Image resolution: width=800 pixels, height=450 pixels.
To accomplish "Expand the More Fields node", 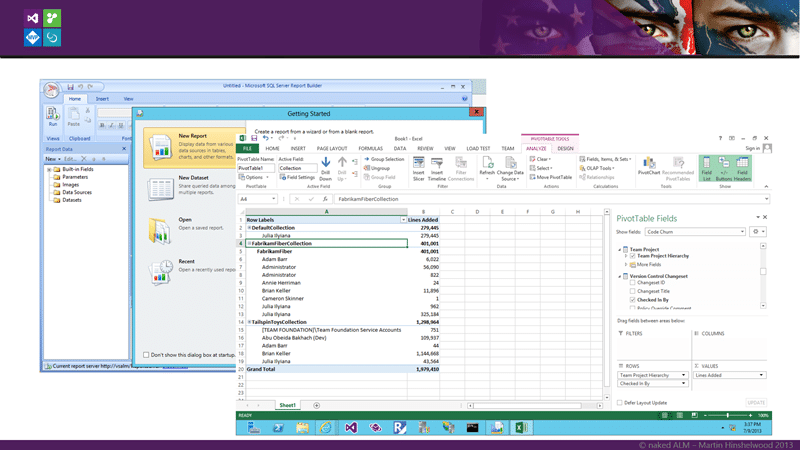I will point(626,264).
